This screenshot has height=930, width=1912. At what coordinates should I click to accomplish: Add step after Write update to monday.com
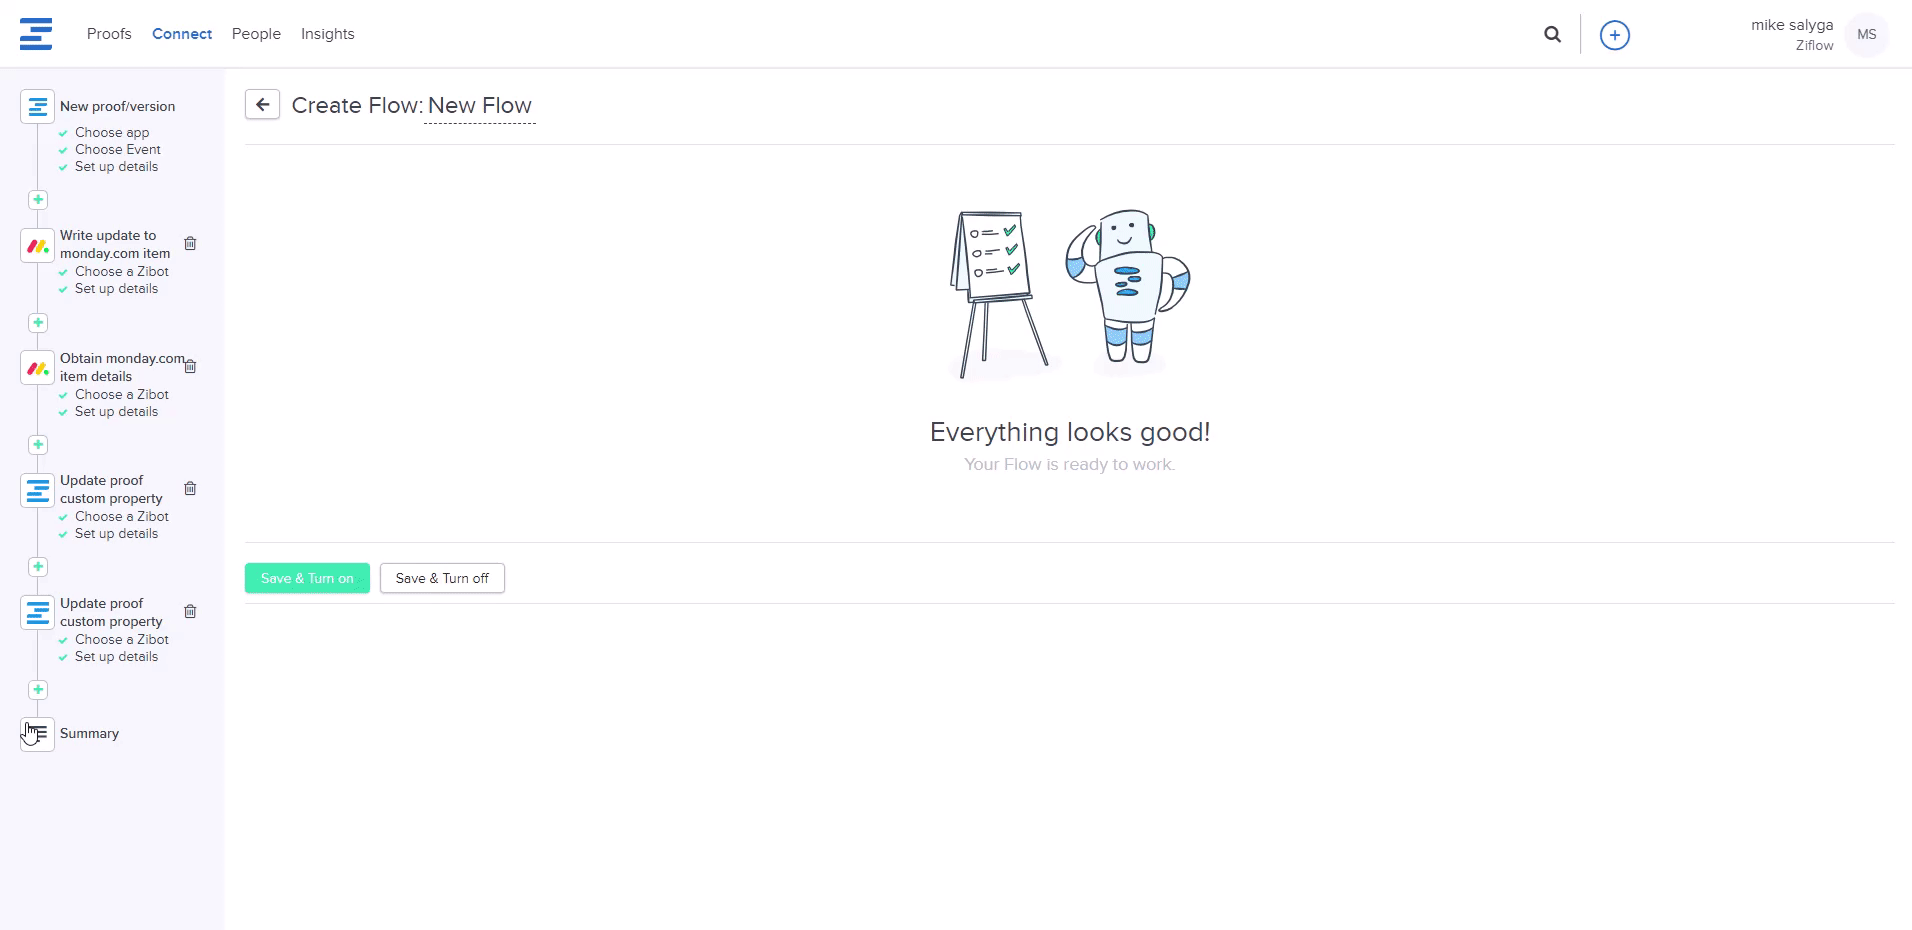point(38,323)
